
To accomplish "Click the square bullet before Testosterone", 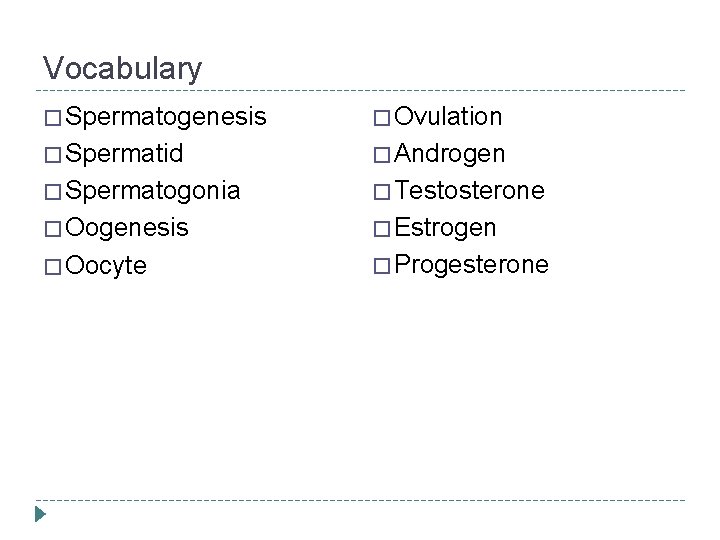I will (382, 191).
